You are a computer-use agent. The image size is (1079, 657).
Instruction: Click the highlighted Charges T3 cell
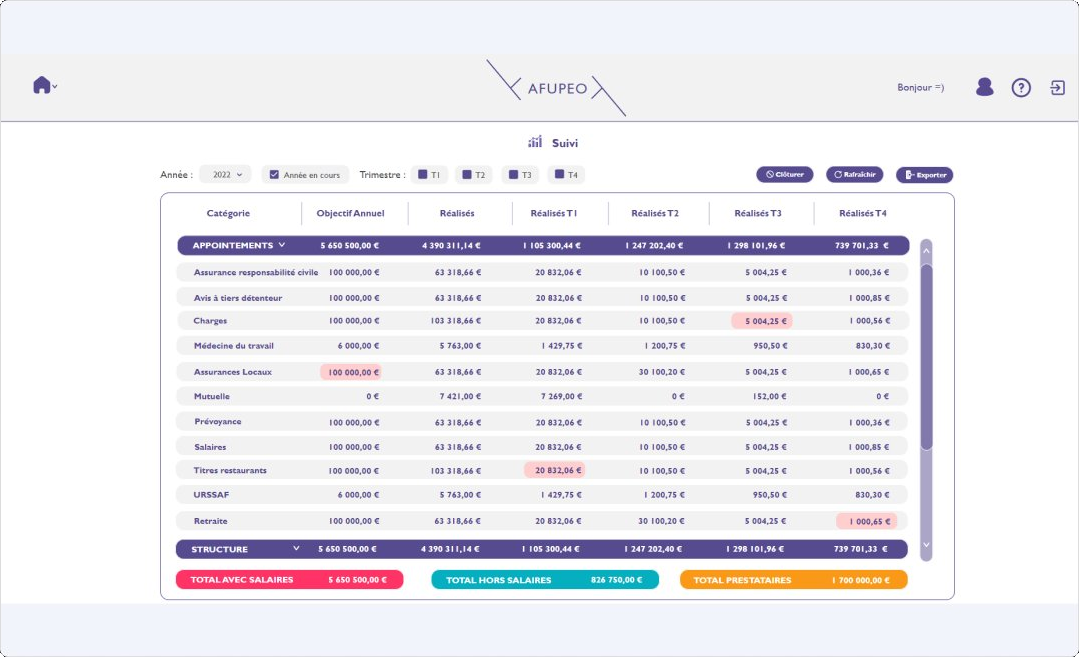click(762, 321)
